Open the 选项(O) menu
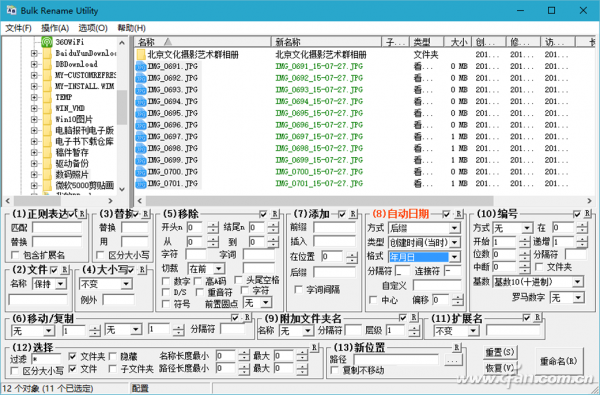600x395 pixels. [93, 28]
